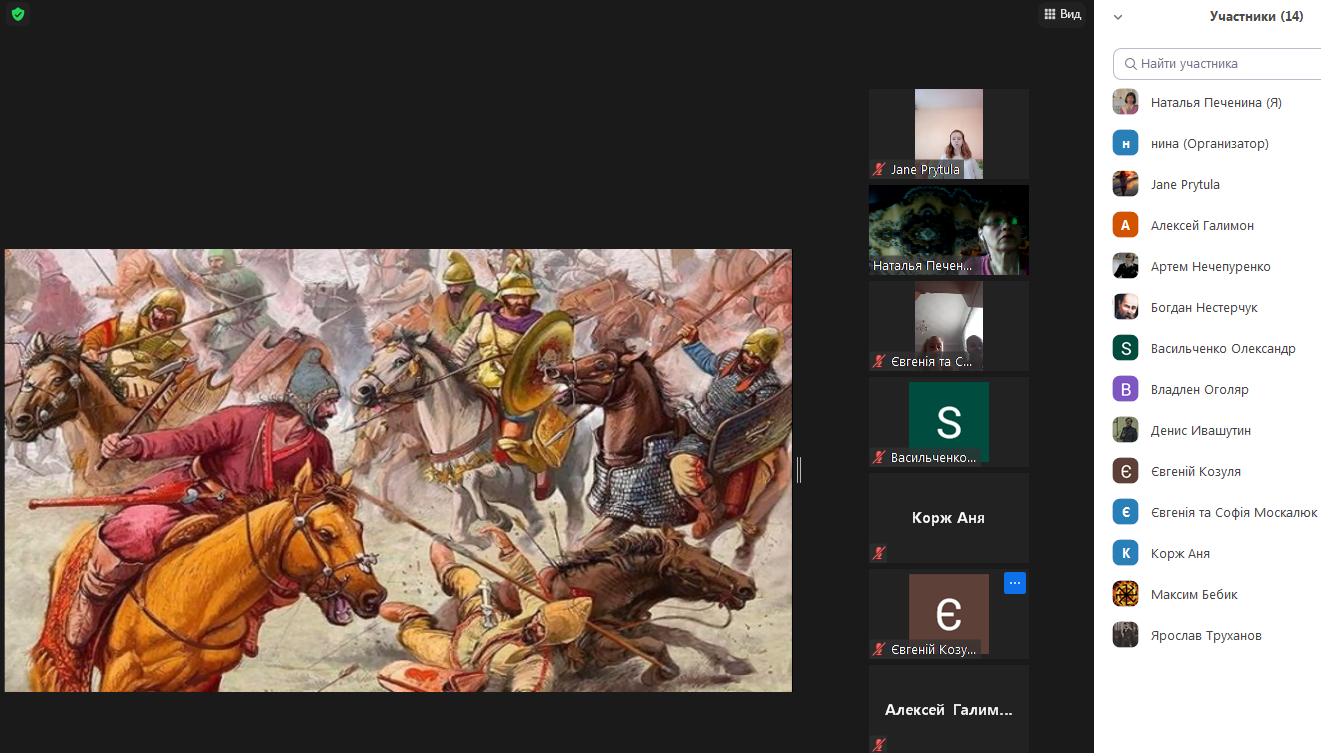Click Євгенія та С... video thumbnail
1321x753 pixels.
click(948, 326)
